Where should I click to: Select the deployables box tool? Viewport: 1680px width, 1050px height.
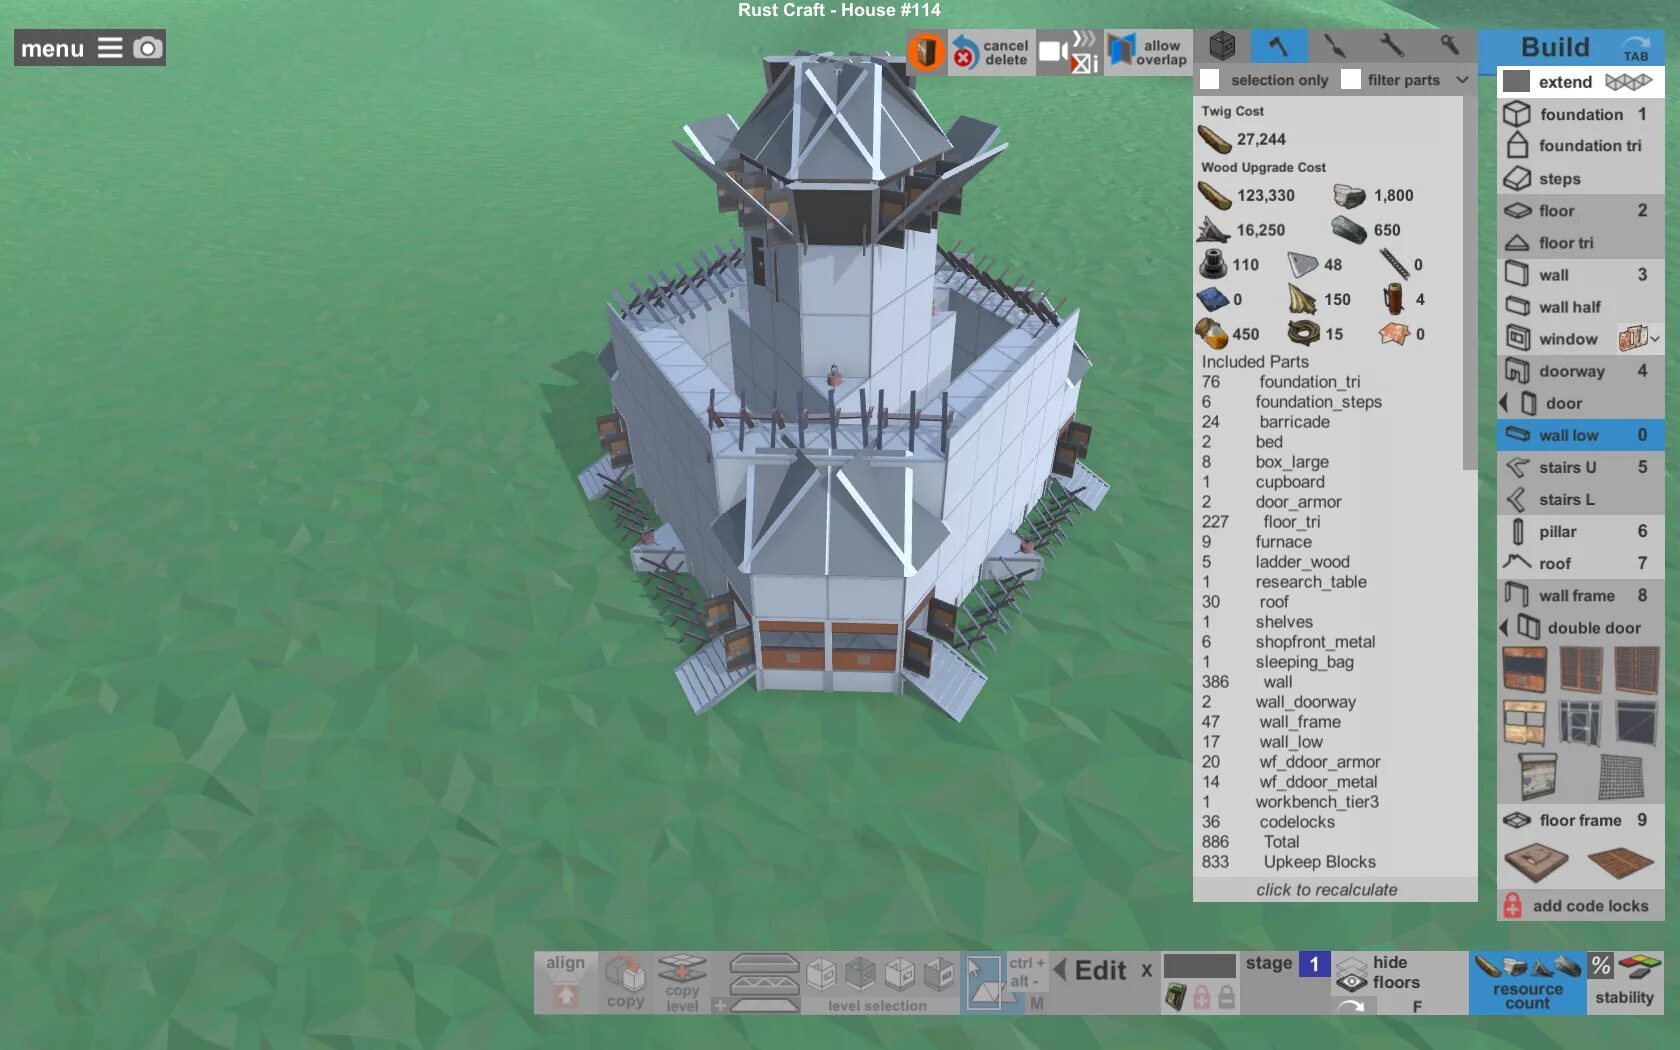pyautogui.click(x=1222, y=45)
